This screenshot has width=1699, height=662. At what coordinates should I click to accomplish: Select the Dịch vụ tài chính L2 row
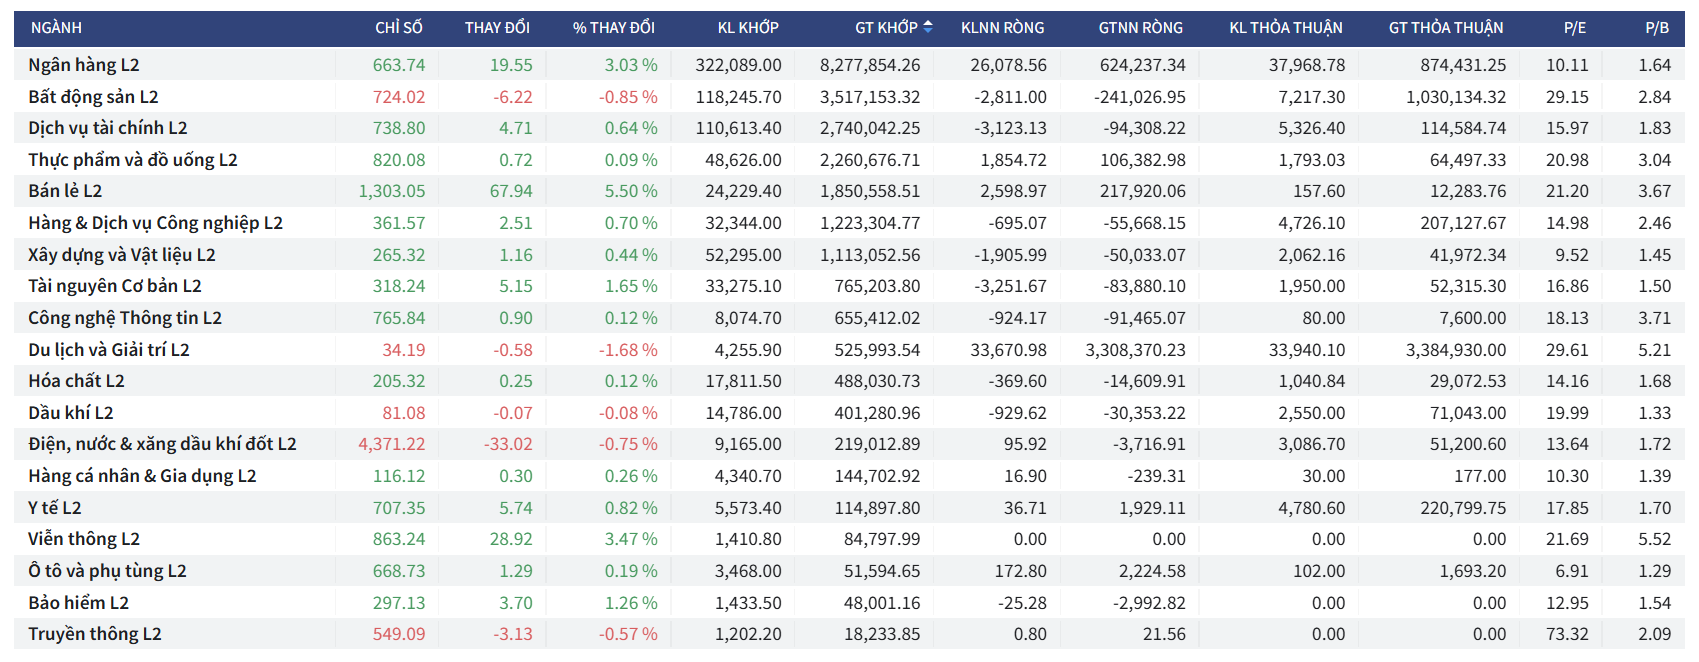tap(108, 128)
